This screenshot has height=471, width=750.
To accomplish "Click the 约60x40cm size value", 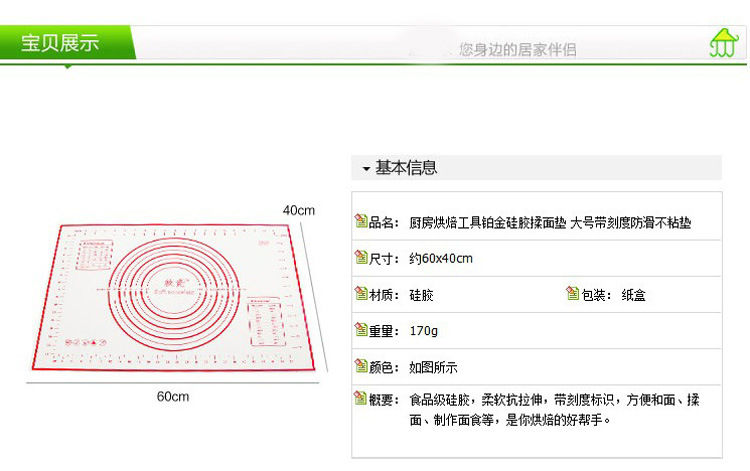I will click(x=441, y=259).
